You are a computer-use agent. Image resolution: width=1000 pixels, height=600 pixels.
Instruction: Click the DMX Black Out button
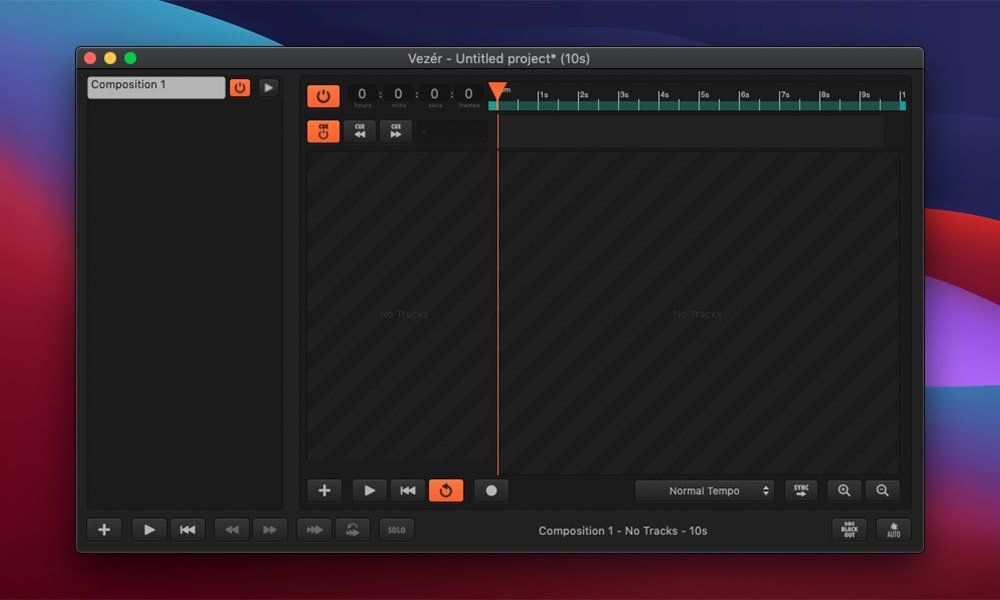[x=849, y=530]
